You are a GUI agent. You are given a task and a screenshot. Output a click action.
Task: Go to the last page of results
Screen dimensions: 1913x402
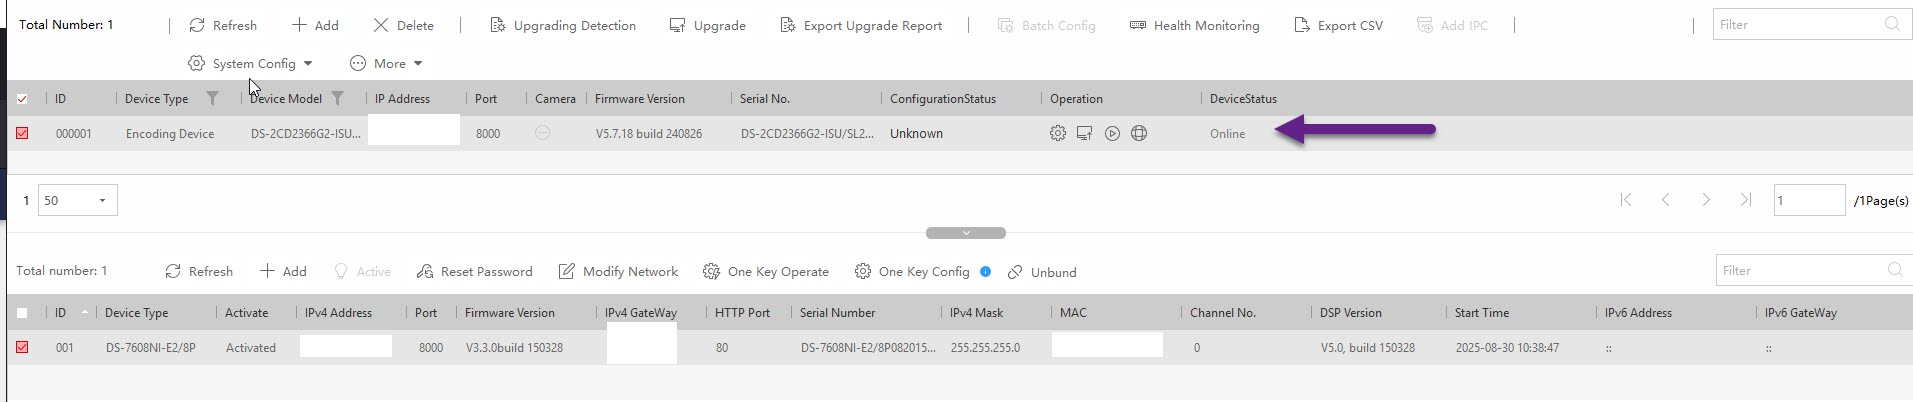tap(1745, 200)
